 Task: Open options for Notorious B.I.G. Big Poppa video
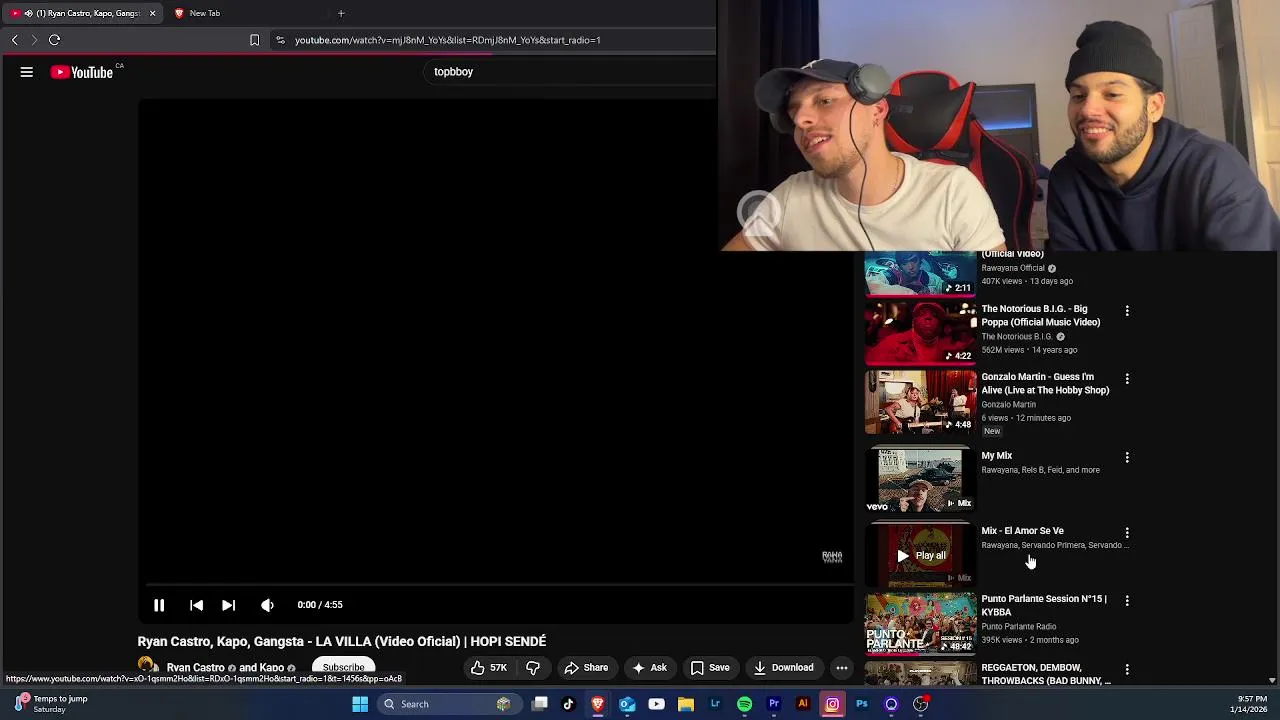[1127, 311]
